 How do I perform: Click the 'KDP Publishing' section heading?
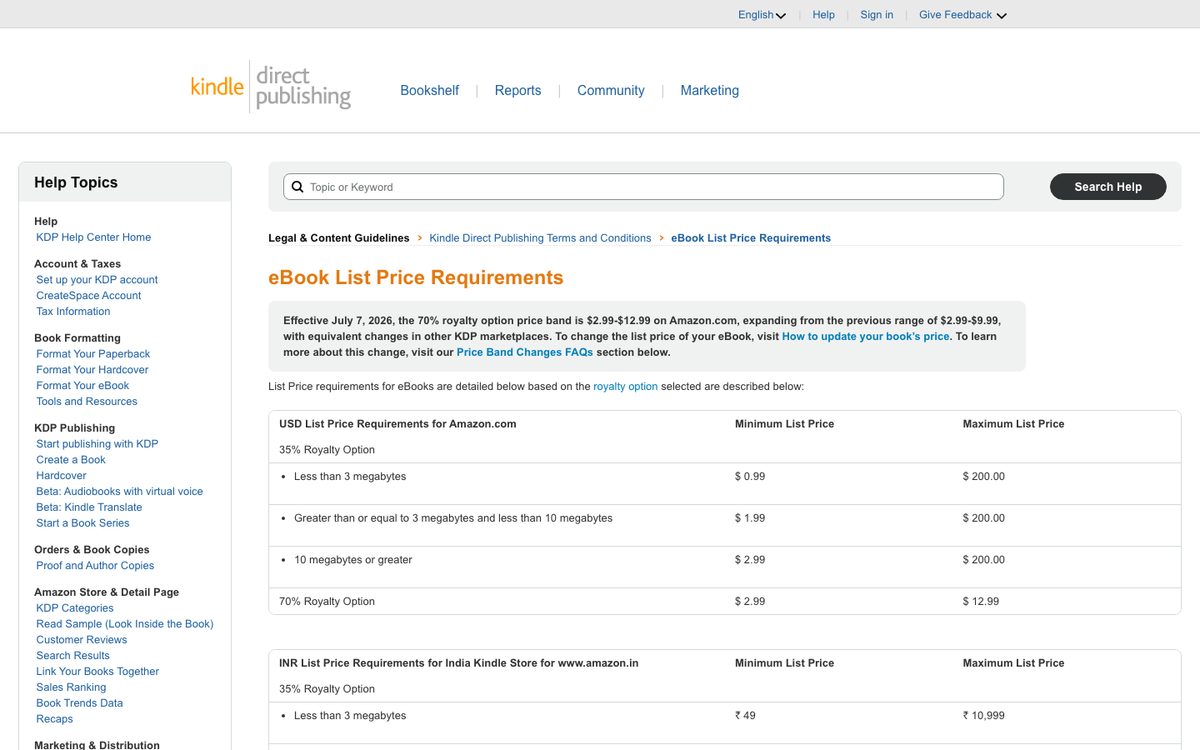[75, 428]
